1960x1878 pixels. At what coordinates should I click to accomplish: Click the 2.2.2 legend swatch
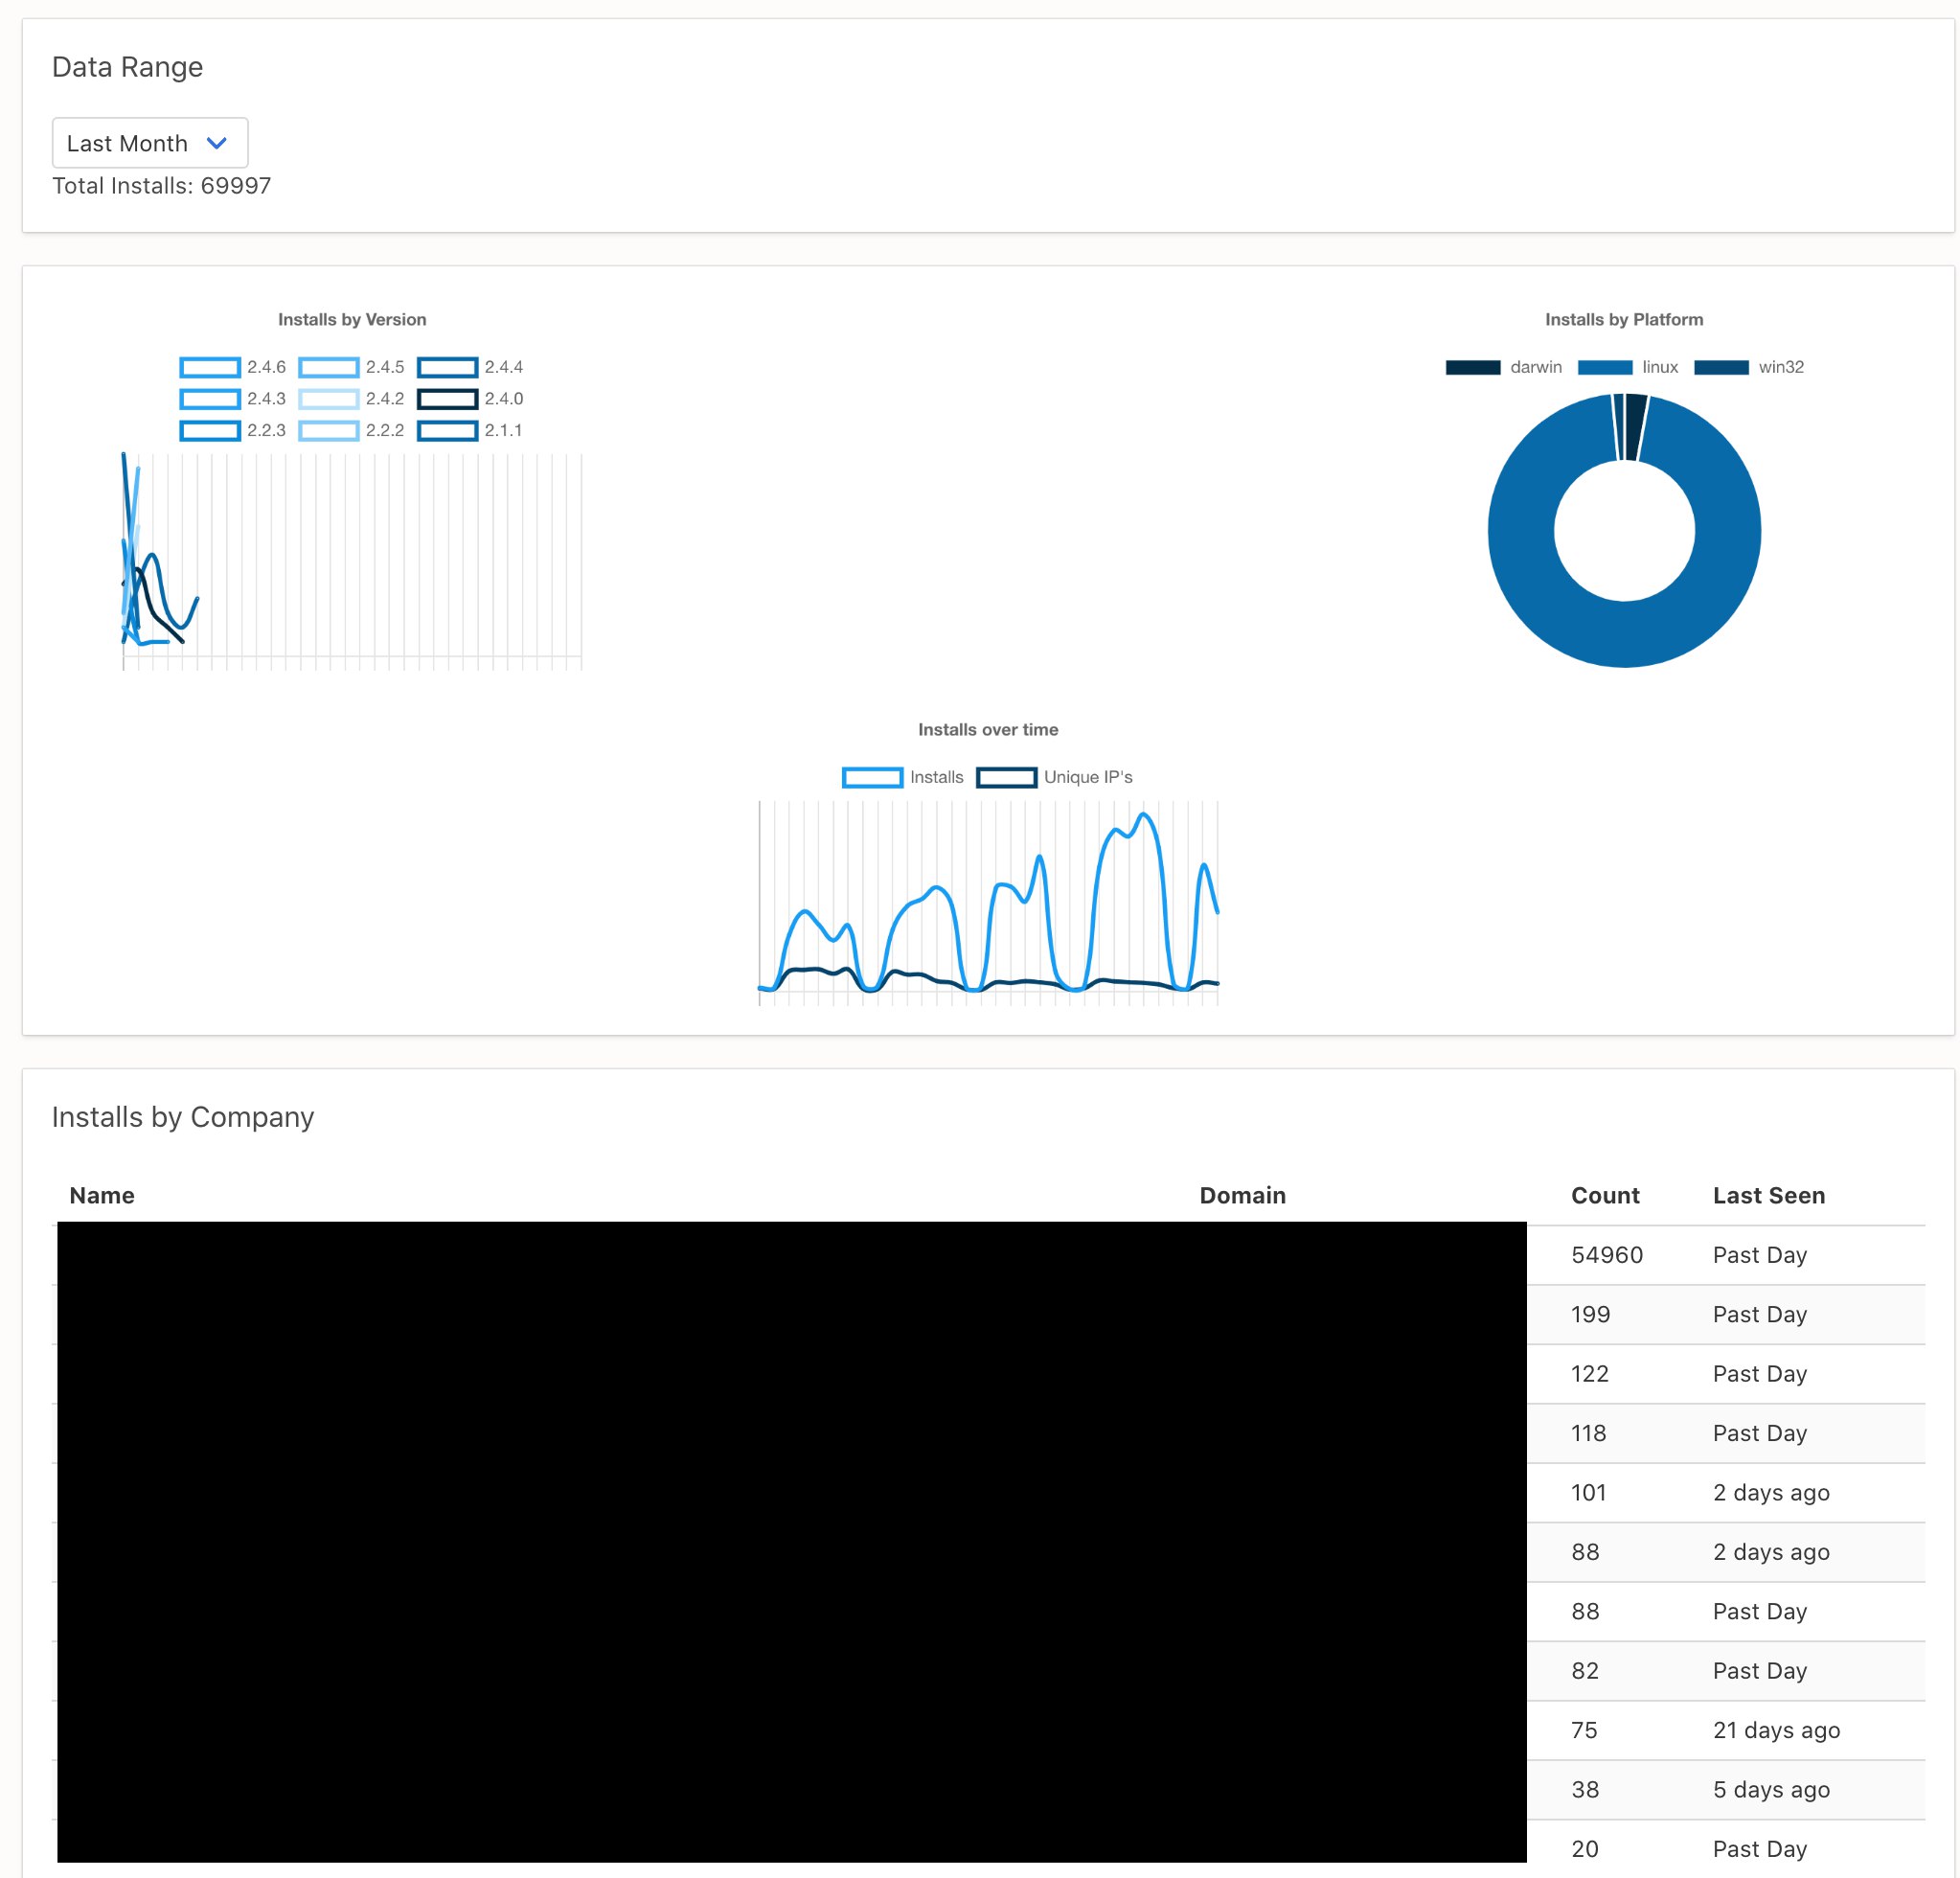tap(328, 431)
